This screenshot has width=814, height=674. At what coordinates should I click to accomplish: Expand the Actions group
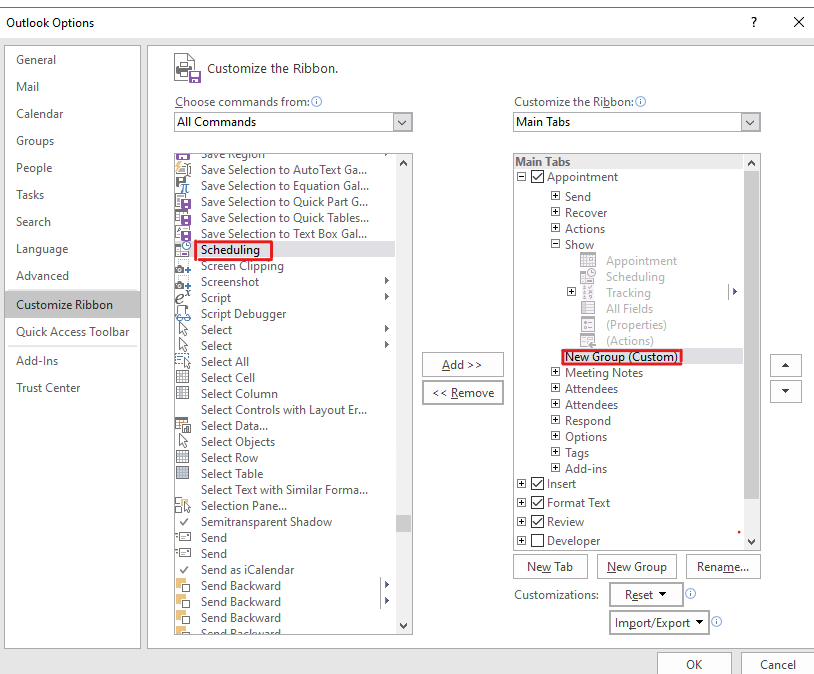click(555, 228)
